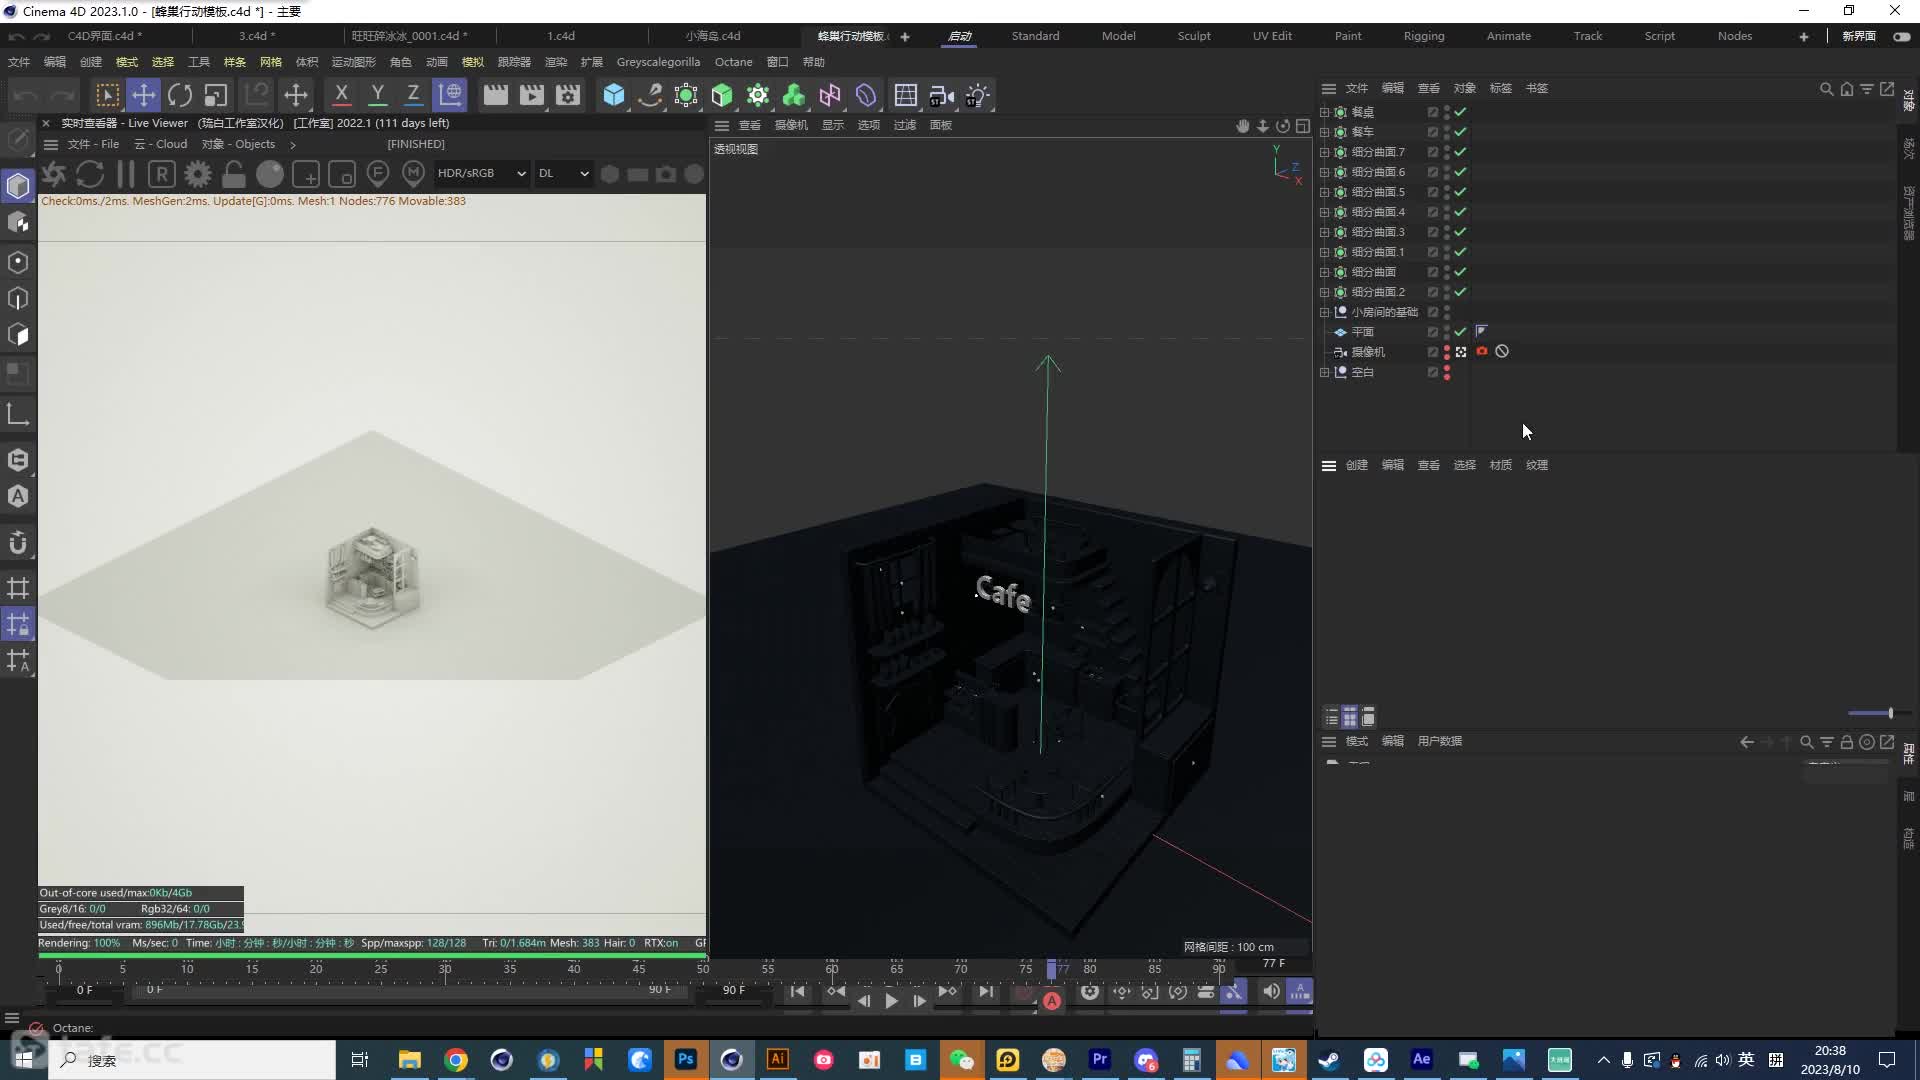Open 摄像机 menu in viewport
The image size is (1920, 1080).
tap(791, 125)
